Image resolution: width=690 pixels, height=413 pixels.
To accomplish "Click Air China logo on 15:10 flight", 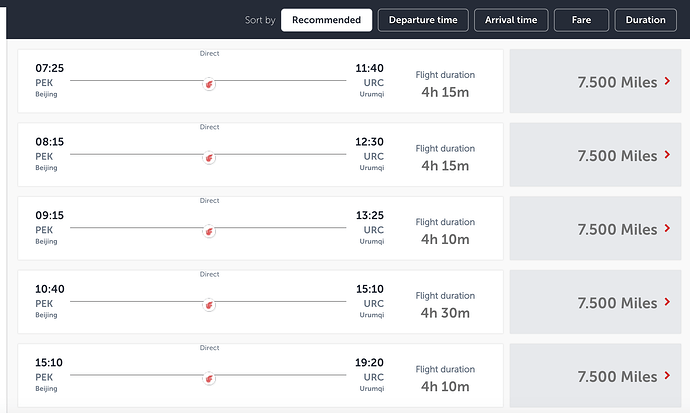I will [x=209, y=378].
